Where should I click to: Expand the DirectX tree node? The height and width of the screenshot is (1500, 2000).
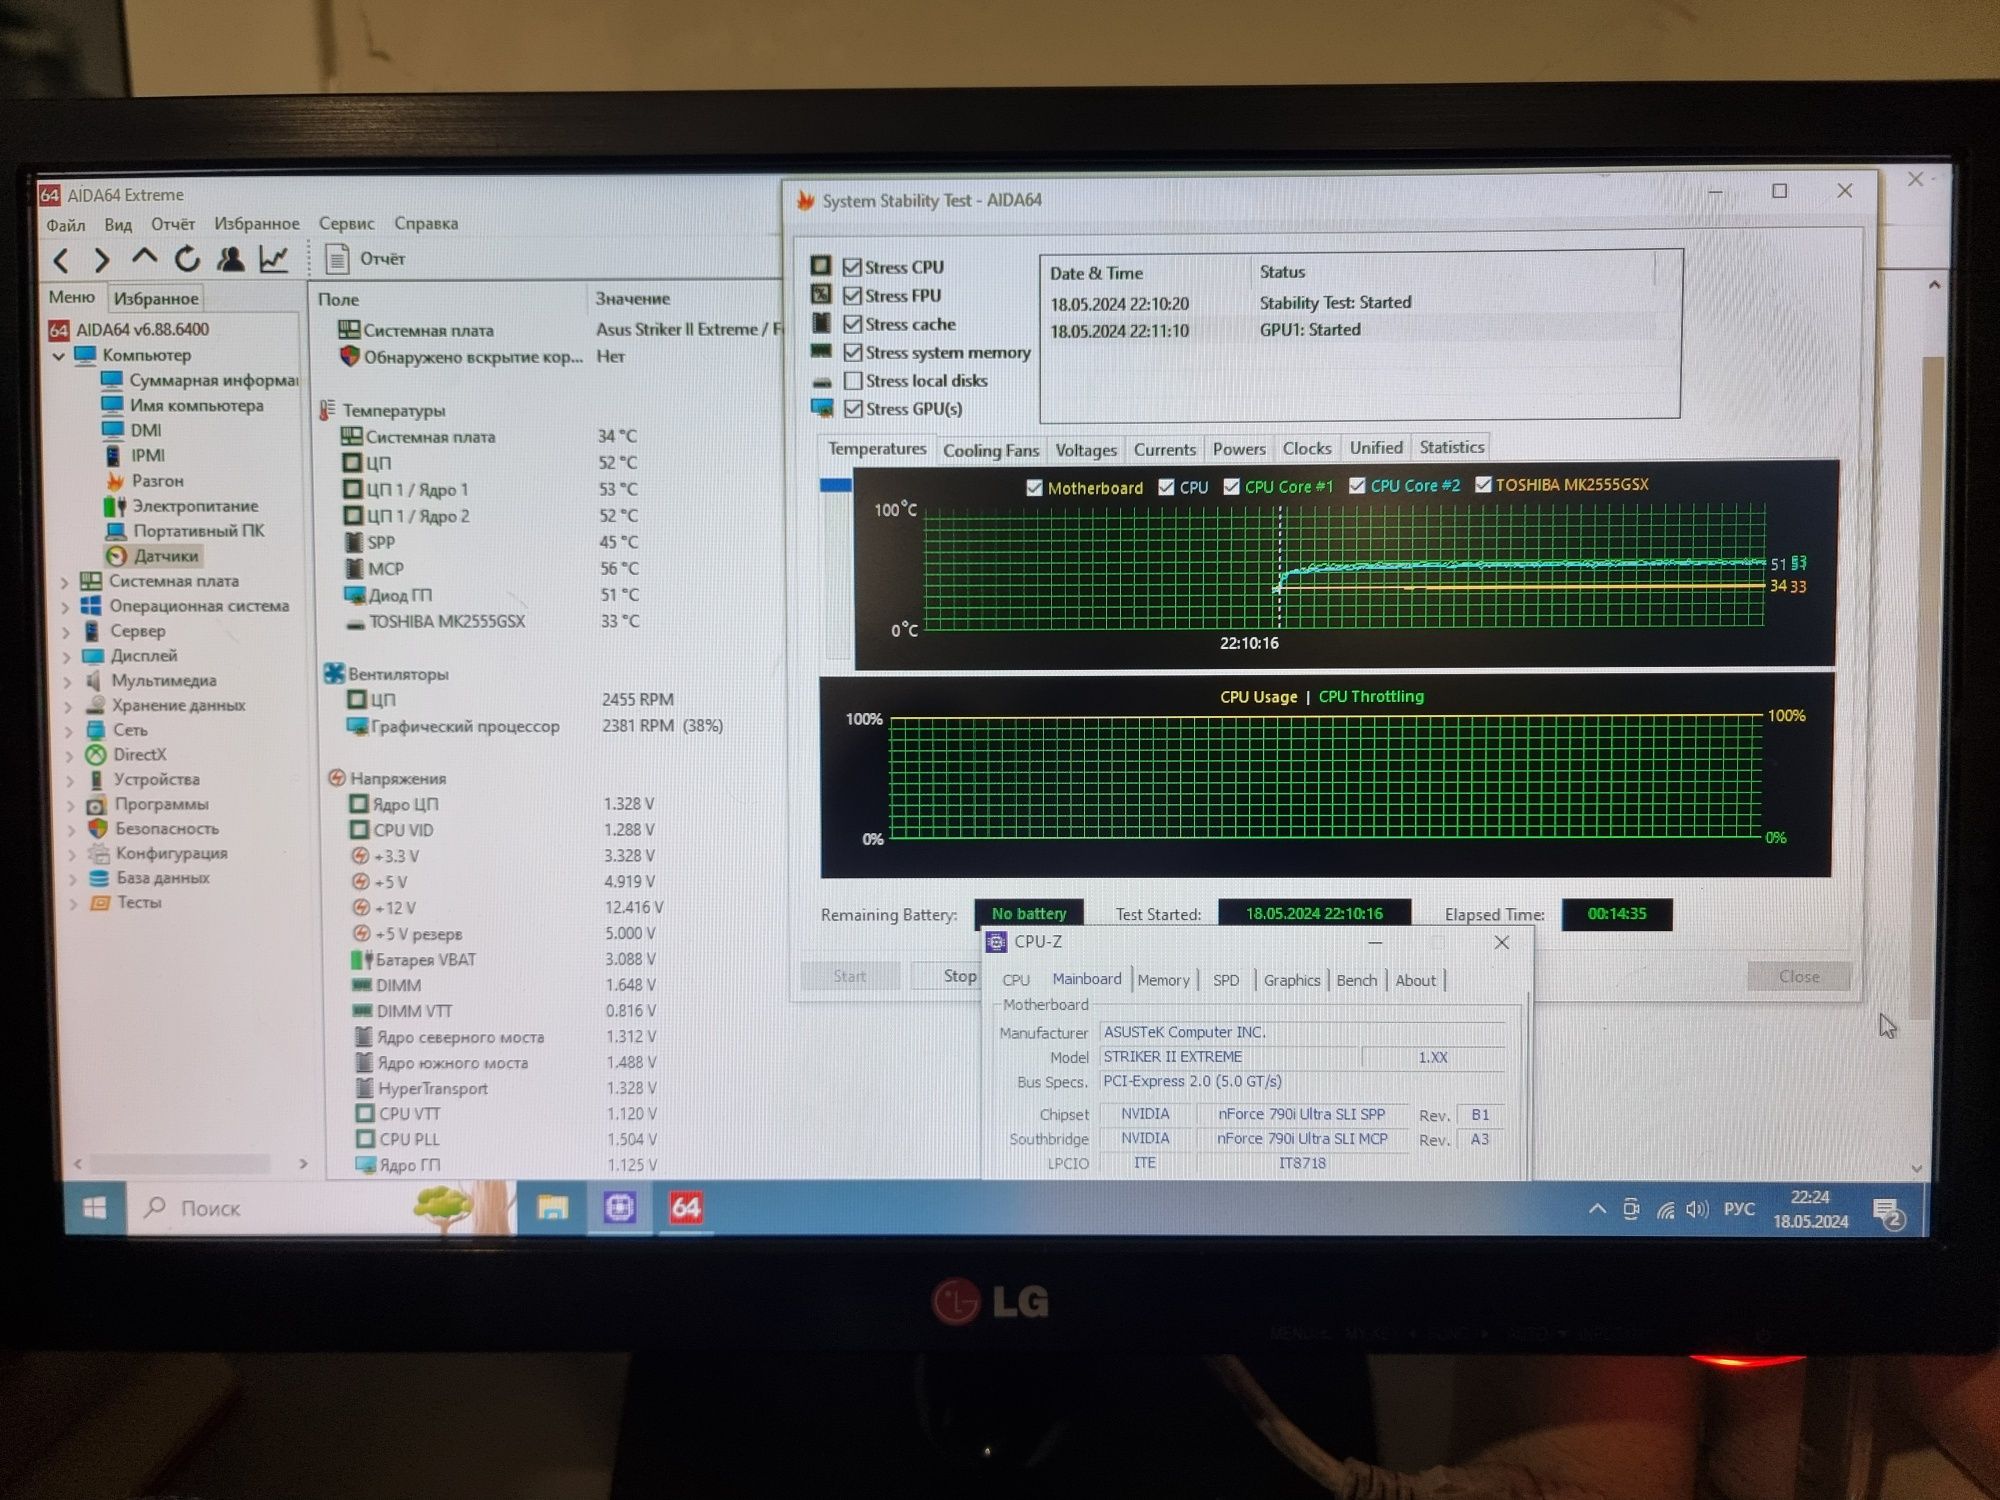69,756
